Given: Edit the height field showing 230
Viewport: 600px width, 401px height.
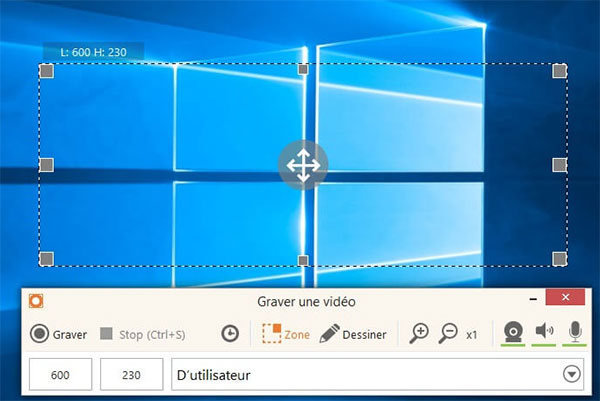Looking at the screenshot, I should (132, 375).
